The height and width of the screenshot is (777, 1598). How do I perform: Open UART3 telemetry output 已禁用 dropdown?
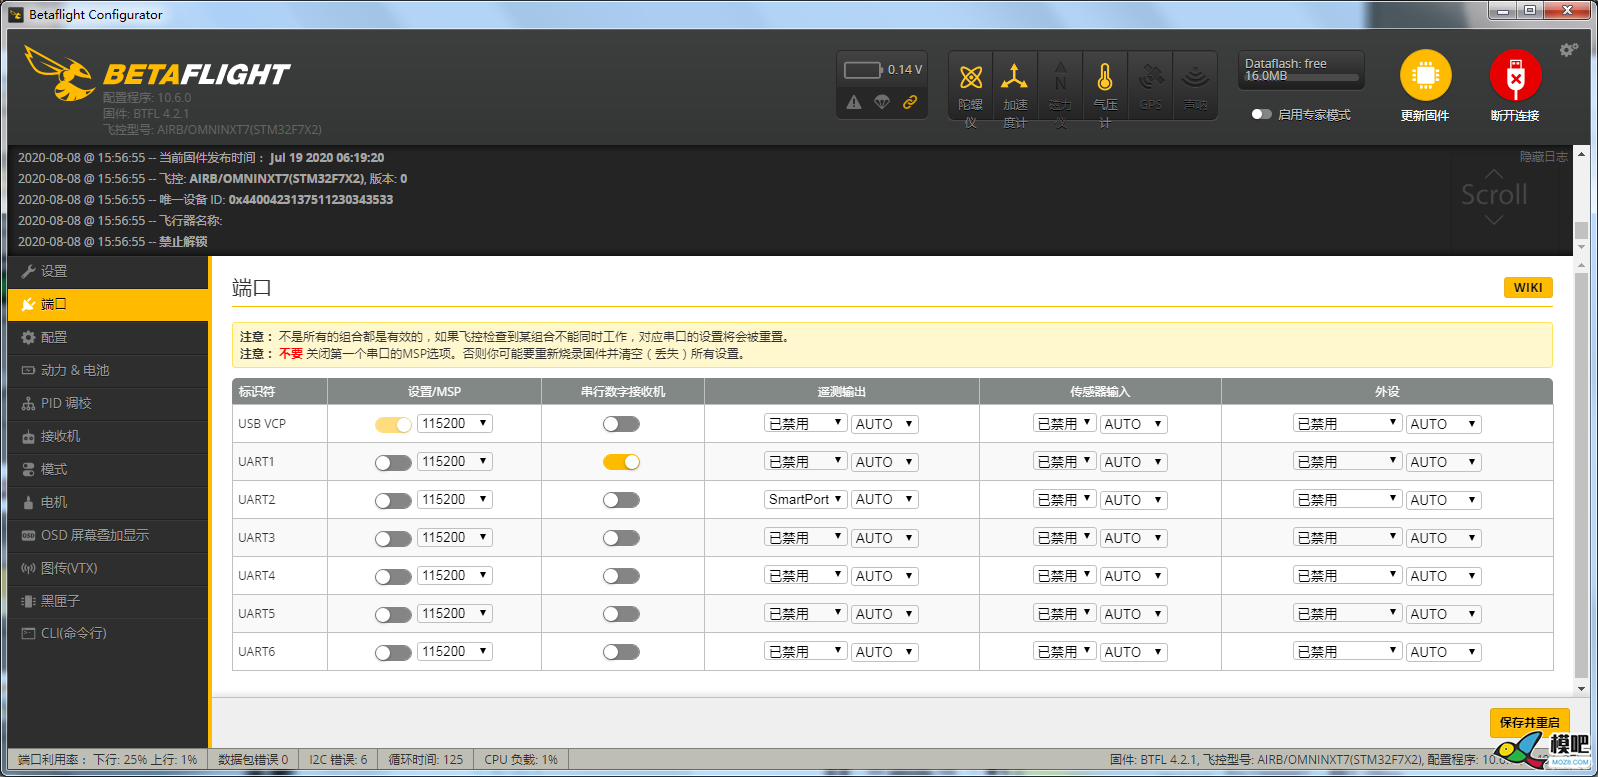[x=805, y=537]
